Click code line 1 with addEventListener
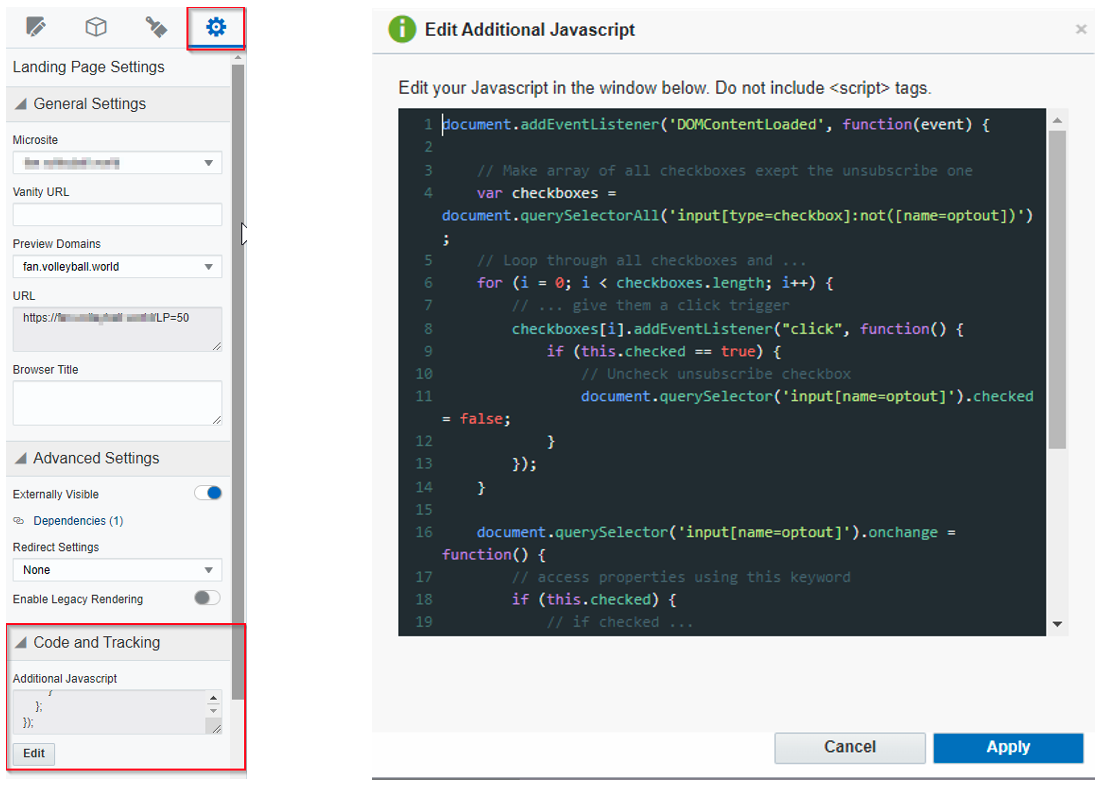 pyautogui.click(x=715, y=124)
